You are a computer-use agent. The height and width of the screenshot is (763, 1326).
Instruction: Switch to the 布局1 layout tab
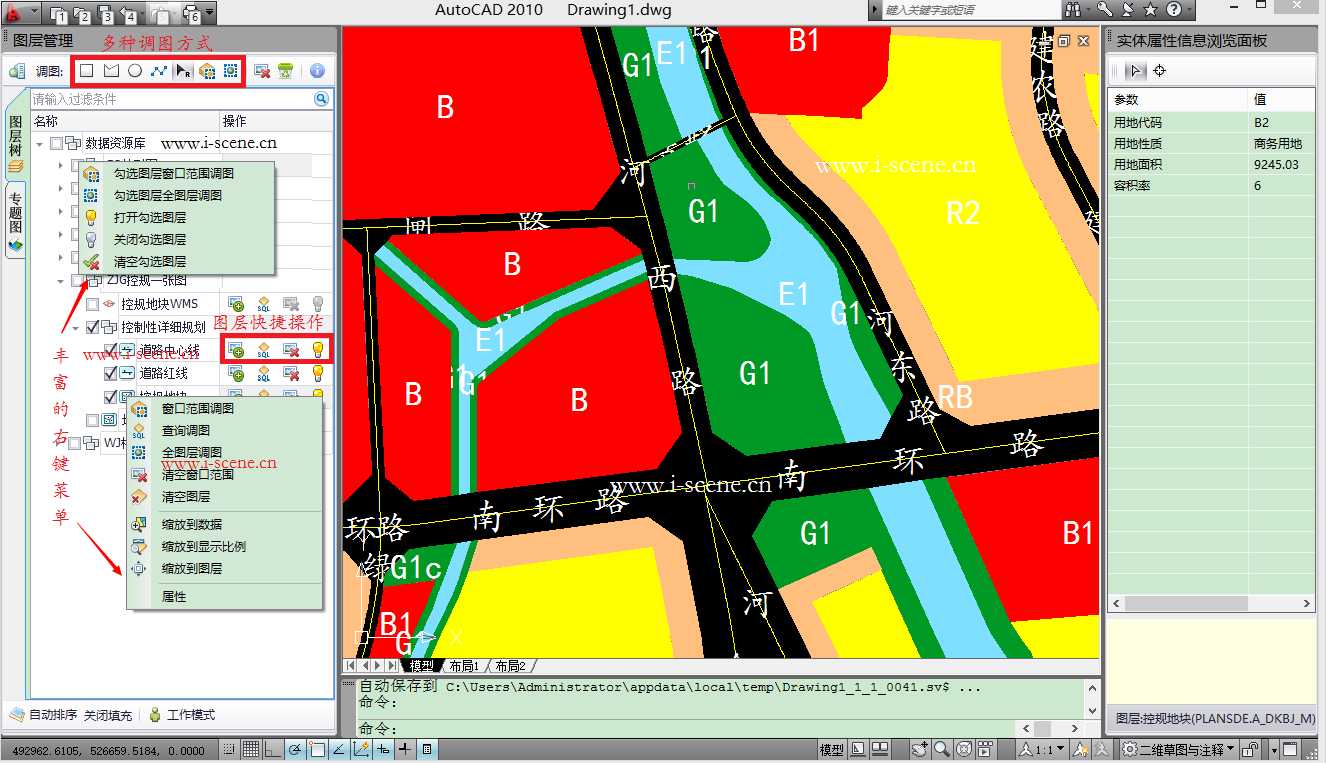click(x=466, y=665)
